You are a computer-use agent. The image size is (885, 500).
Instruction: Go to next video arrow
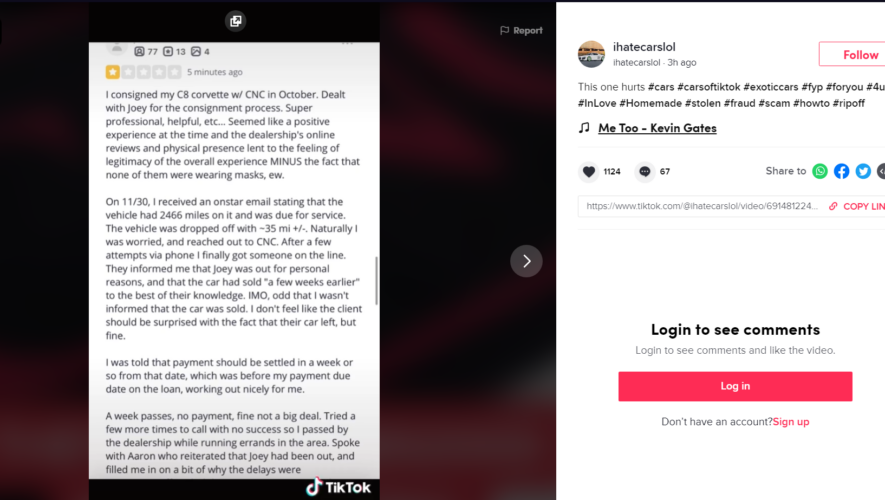point(526,261)
